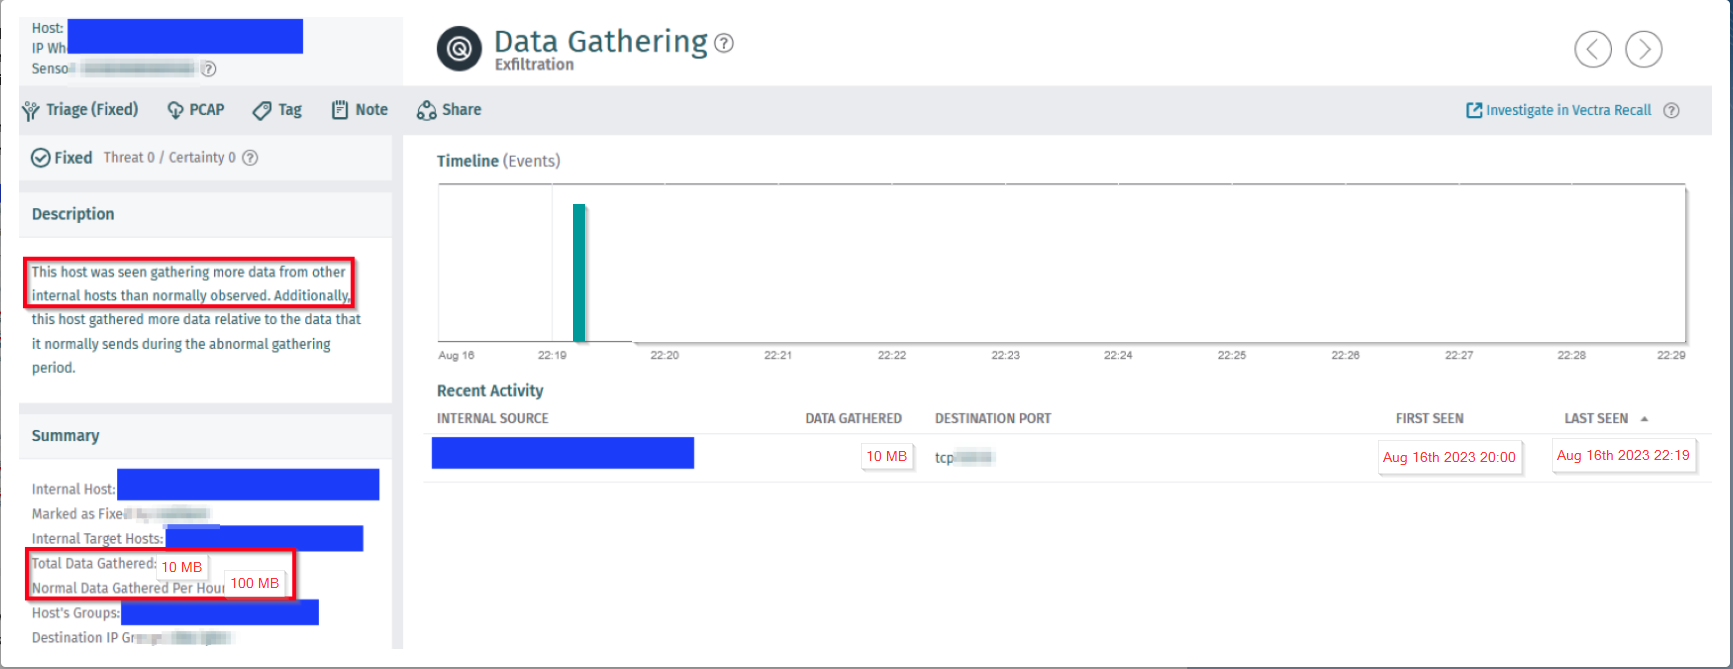The height and width of the screenshot is (669, 1733).
Task: Click the tcp destination port value
Action: [964, 458]
